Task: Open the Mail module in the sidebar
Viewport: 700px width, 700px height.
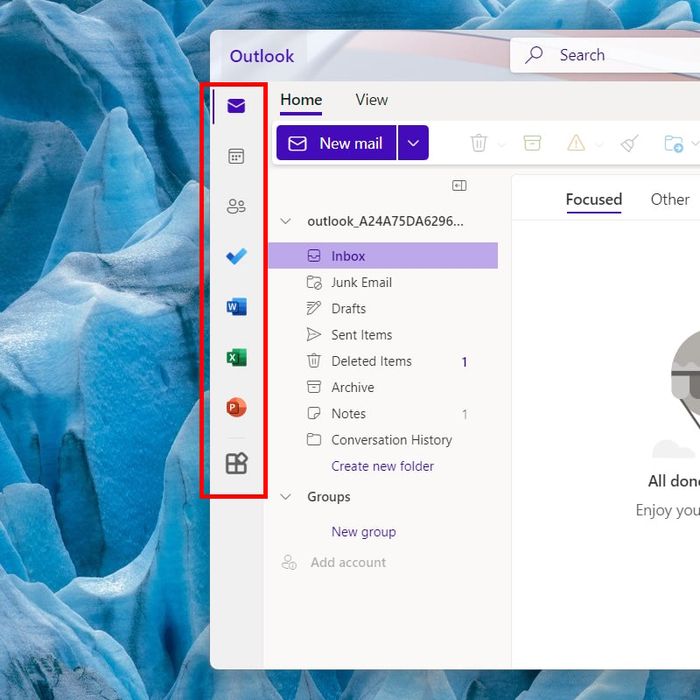Action: point(236,106)
